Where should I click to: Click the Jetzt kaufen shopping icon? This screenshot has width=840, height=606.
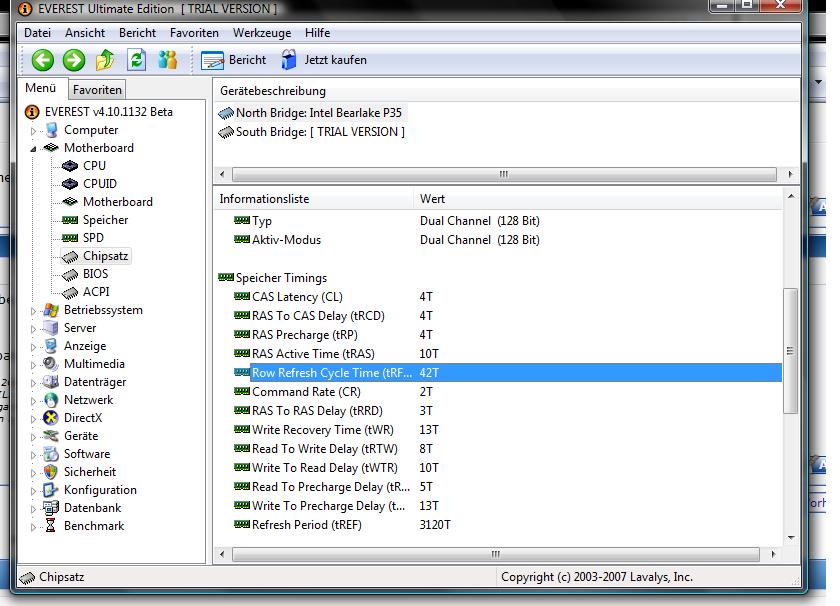click(x=289, y=60)
